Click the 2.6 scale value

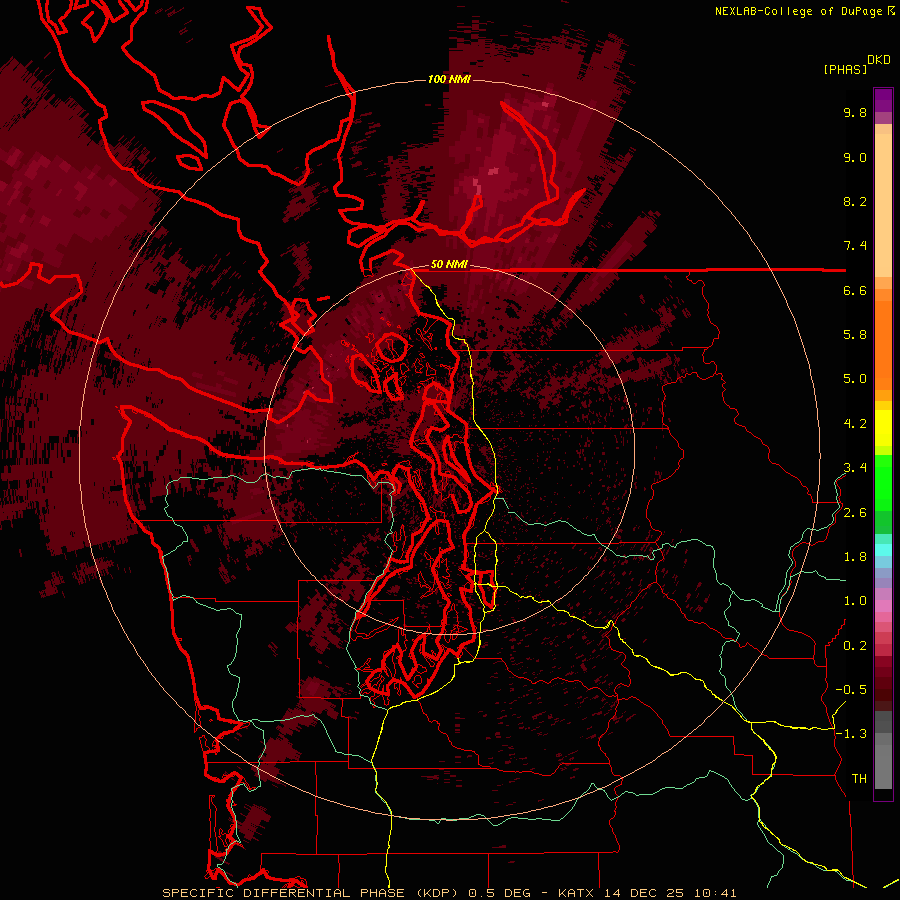[855, 513]
